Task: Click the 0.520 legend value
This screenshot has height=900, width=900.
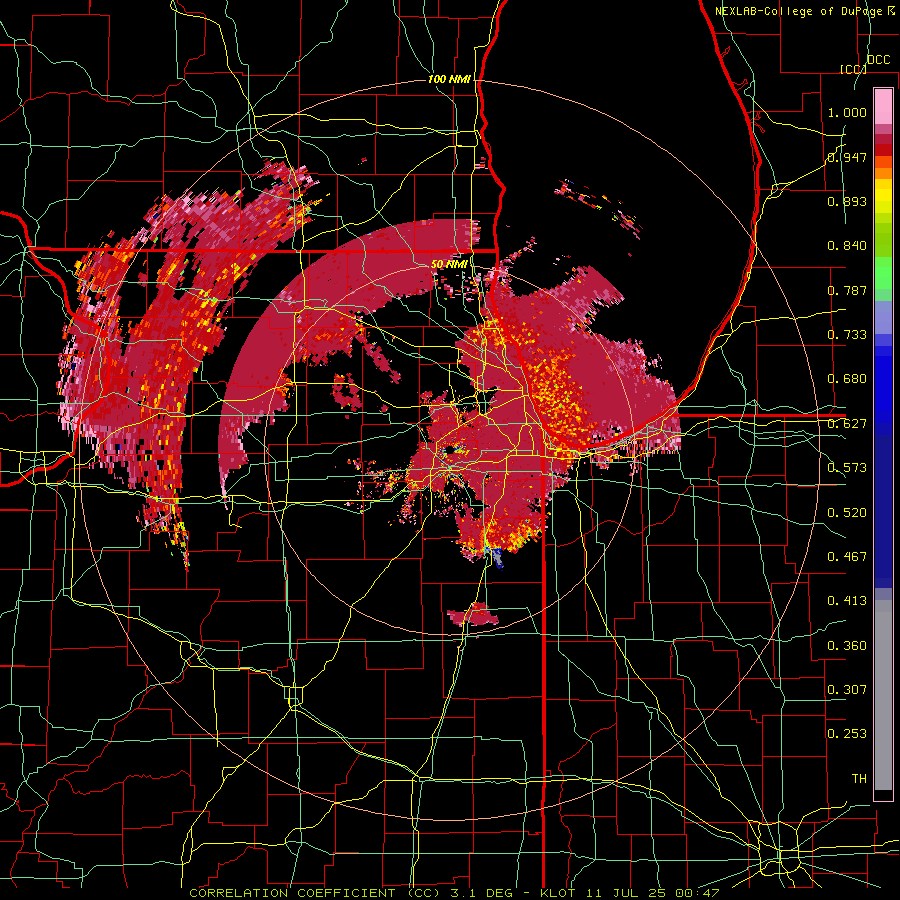Action: pos(847,513)
